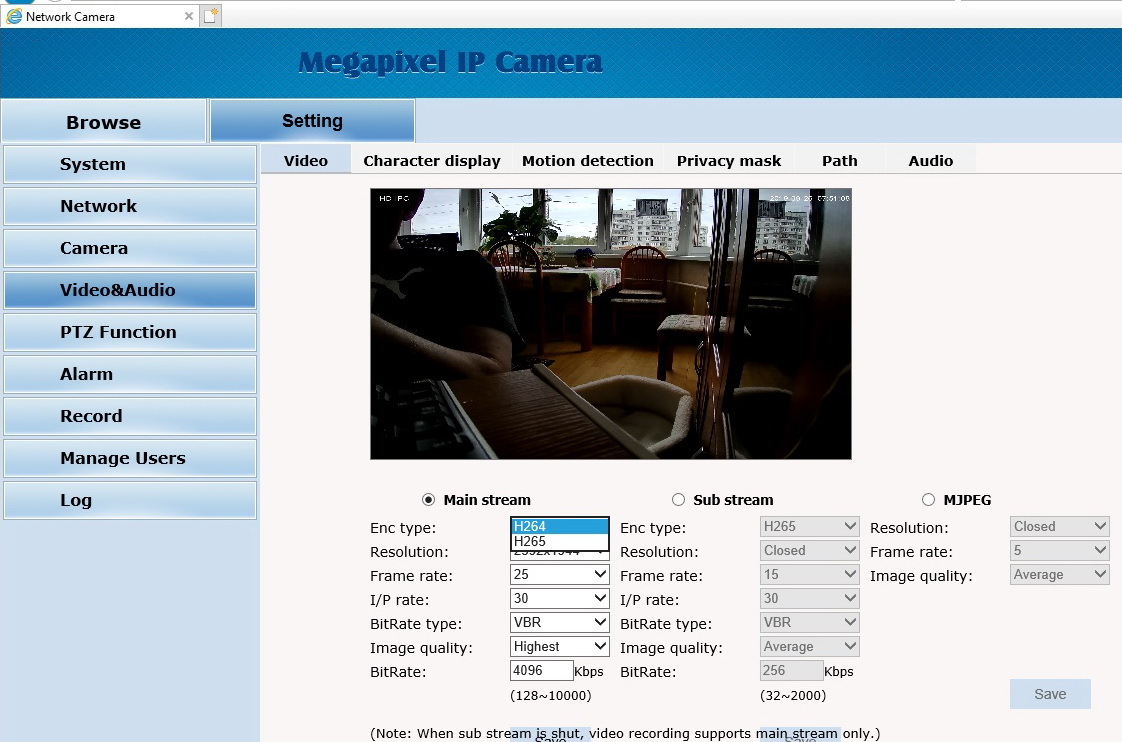This screenshot has width=1122, height=742.
Task: Click the Save button for MJPEG
Action: click(x=1049, y=694)
